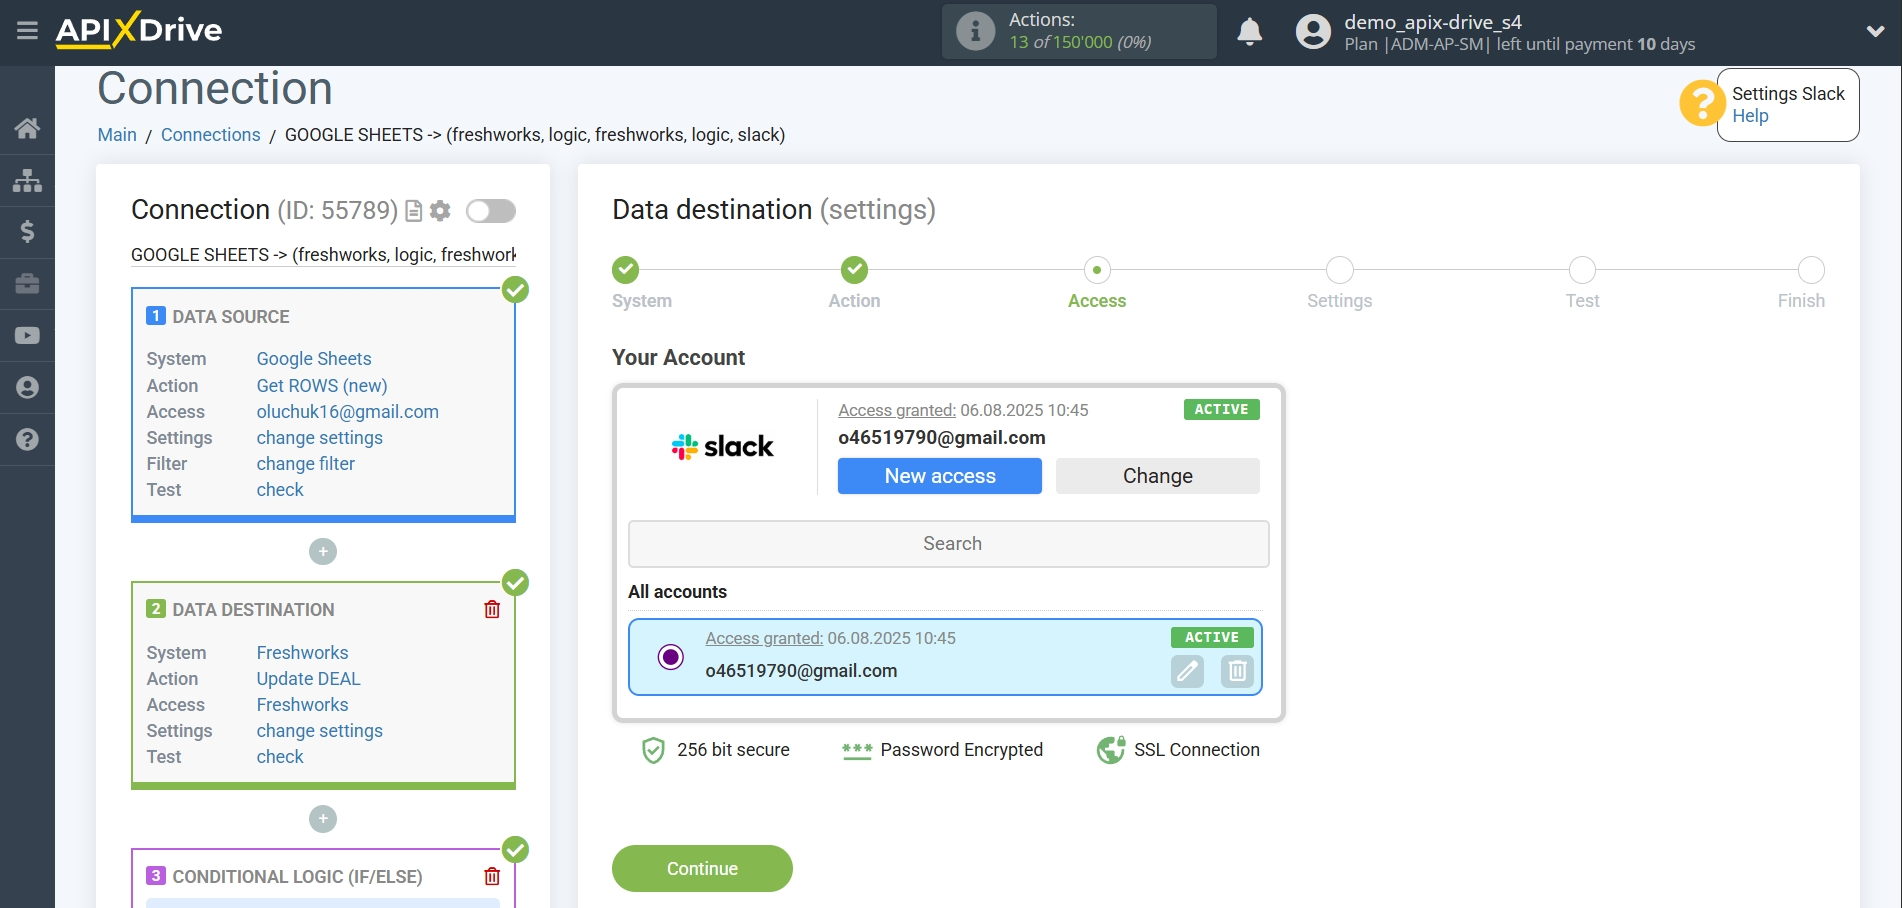The image size is (1902, 908).
Task: Open the connections sitemap sidebar icon
Action: point(27,180)
